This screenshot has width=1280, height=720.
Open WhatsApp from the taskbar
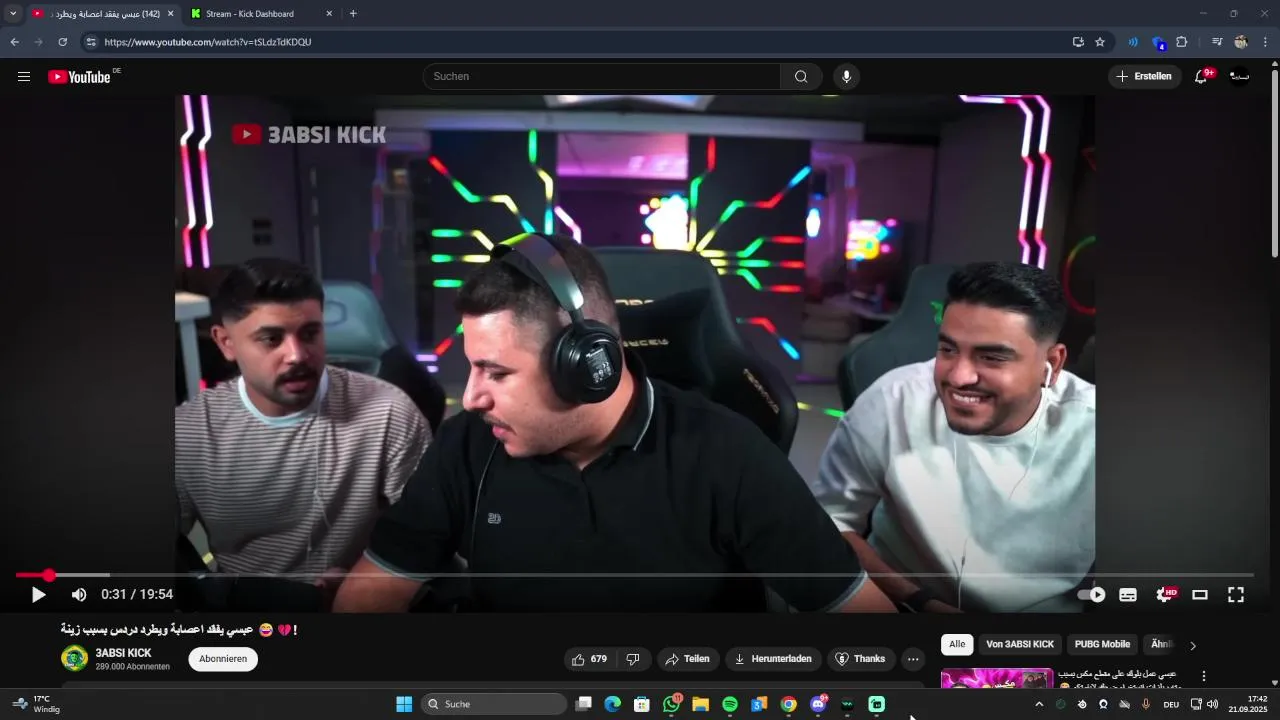click(671, 704)
